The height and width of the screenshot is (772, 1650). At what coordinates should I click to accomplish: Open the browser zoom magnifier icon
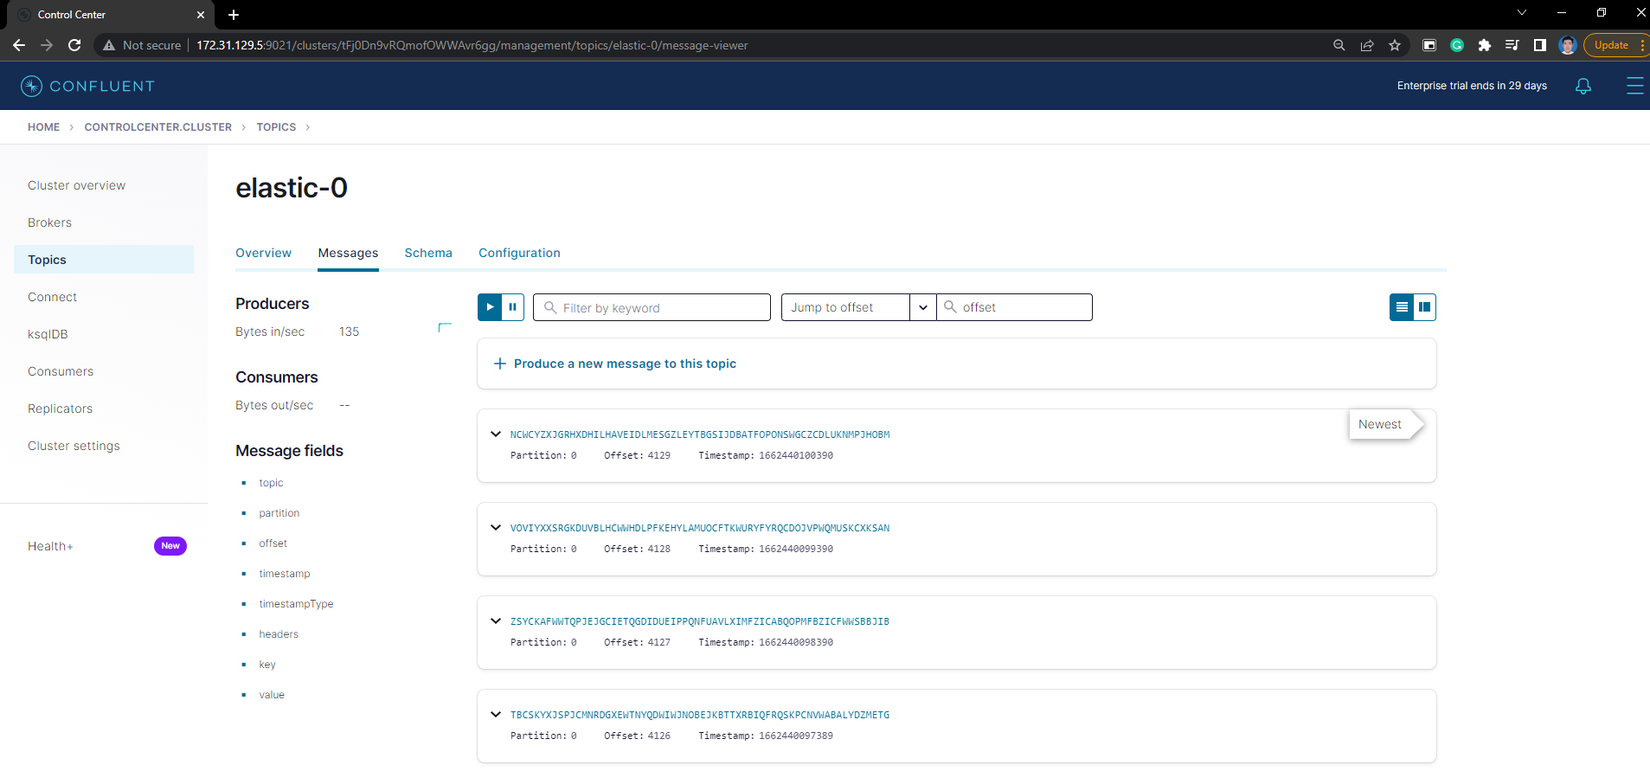1339,45
